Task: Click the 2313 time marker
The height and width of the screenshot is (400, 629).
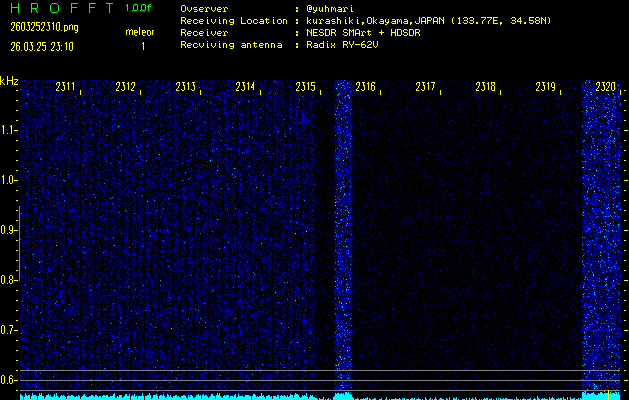Action: [185, 88]
